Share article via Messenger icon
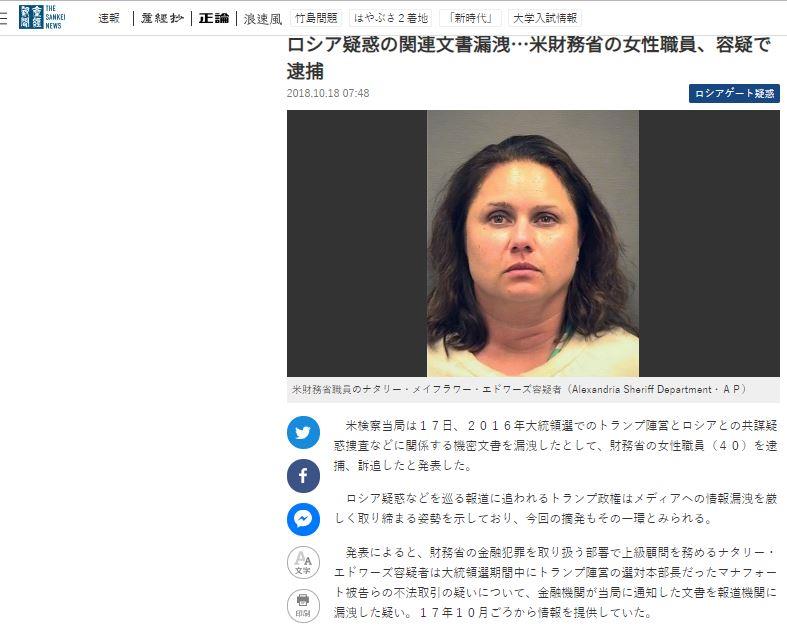The width and height of the screenshot is (787, 636). click(303, 519)
